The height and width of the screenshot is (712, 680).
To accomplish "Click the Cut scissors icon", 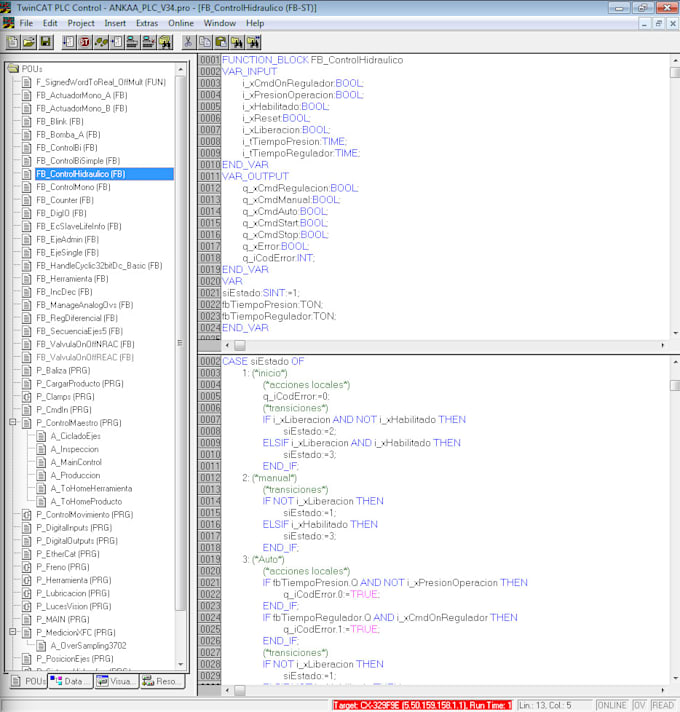I will (187, 42).
